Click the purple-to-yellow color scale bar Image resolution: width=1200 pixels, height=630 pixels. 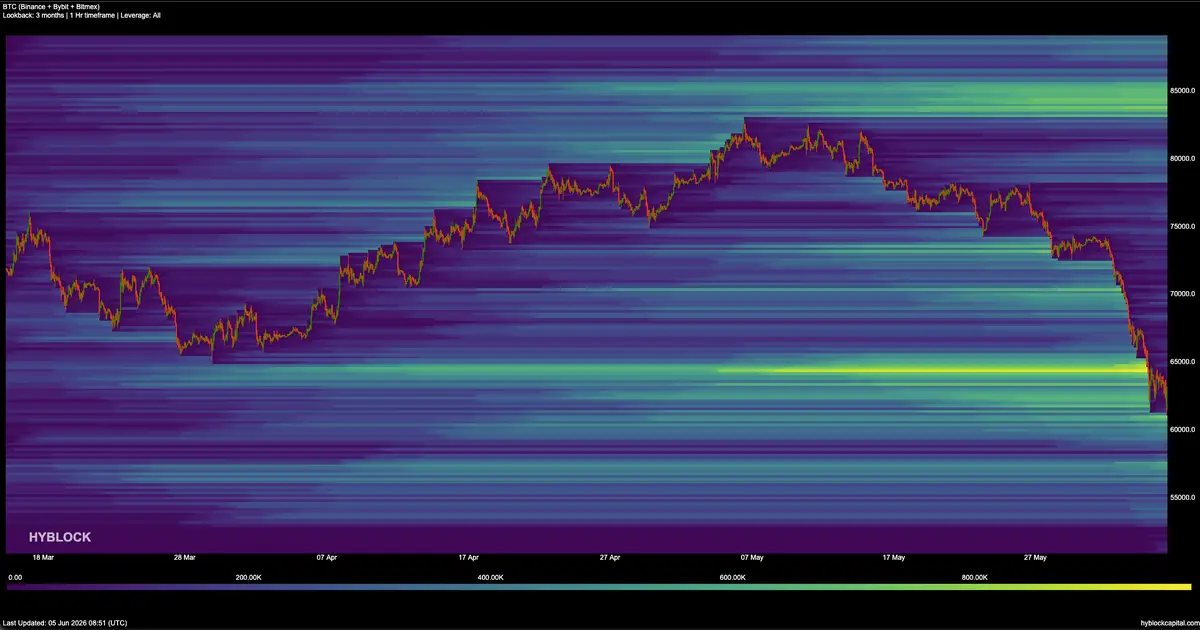pyautogui.click(x=600, y=586)
